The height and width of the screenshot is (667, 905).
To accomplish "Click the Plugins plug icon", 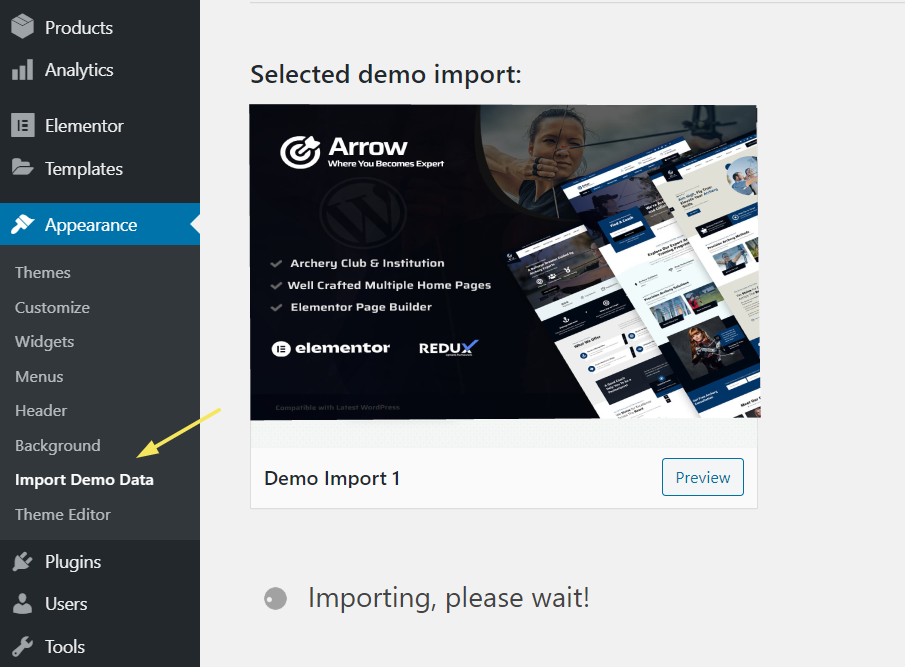I will (22, 562).
